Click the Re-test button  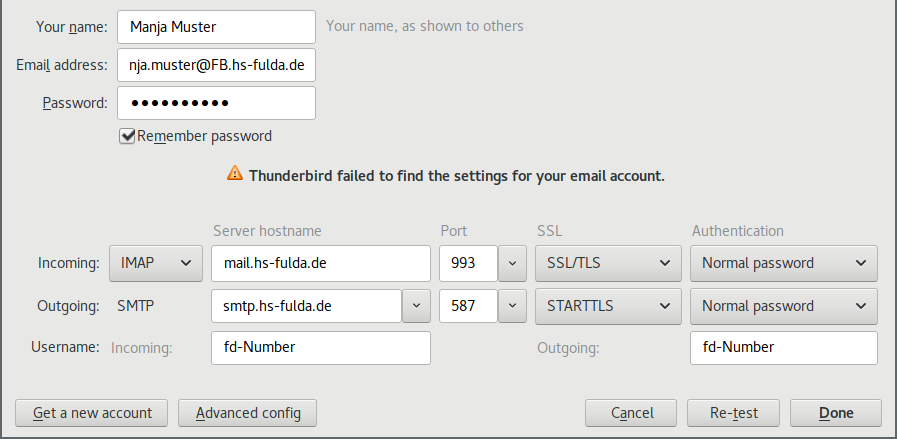(x=733, y=412)
